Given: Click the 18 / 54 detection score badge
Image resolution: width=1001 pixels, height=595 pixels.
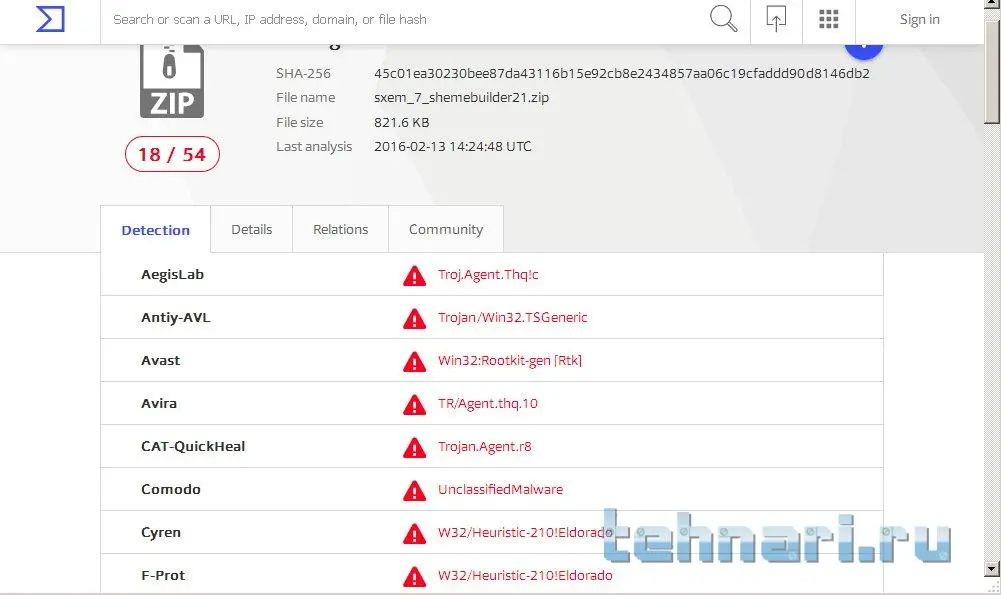Looking at the screenshot, I should (172, 154).
